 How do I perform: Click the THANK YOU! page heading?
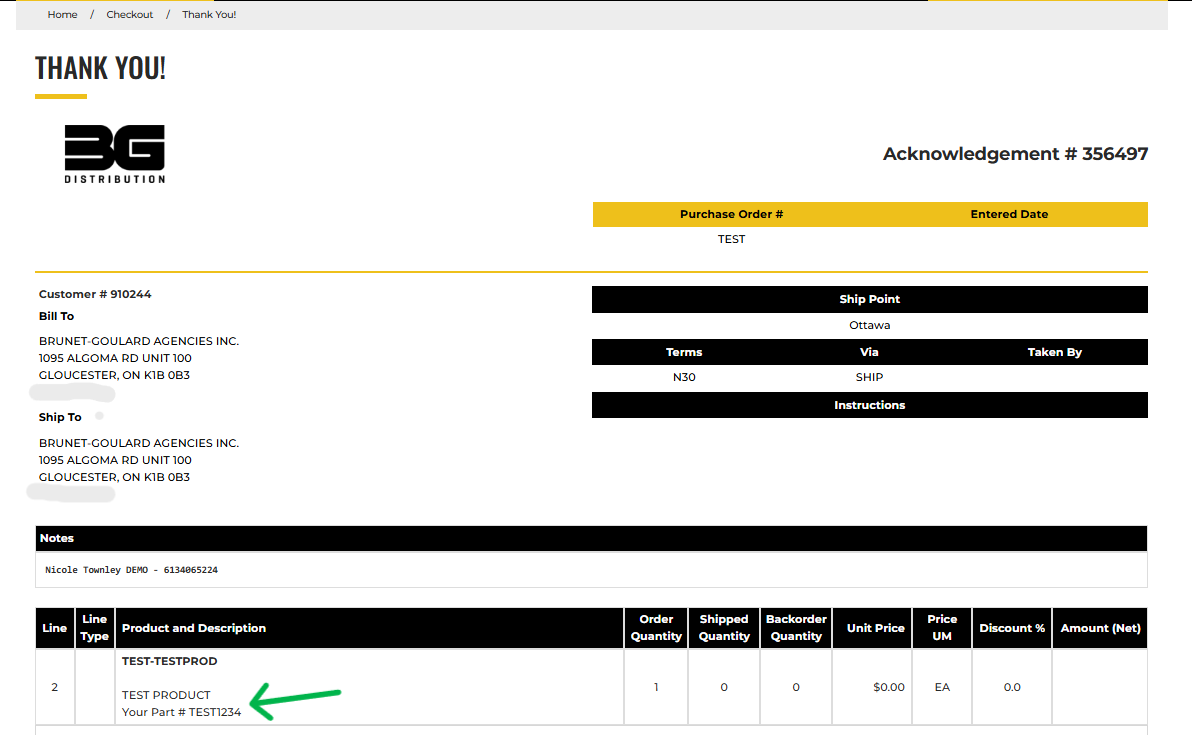pyautogui.click(x=100, y=68)
